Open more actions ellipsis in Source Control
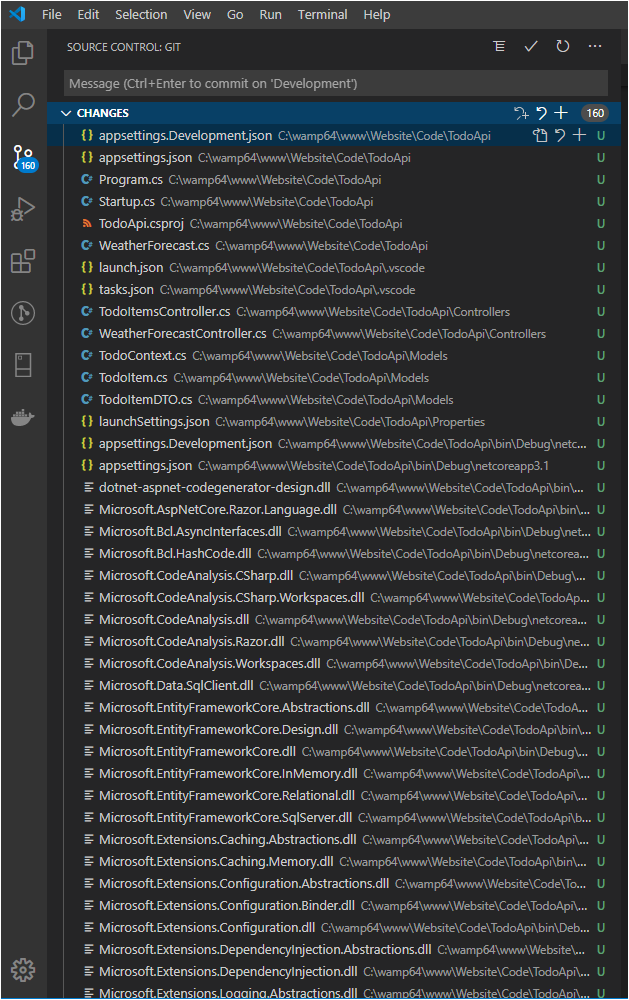The image size is (629, 1000). [x=595, y=46]
